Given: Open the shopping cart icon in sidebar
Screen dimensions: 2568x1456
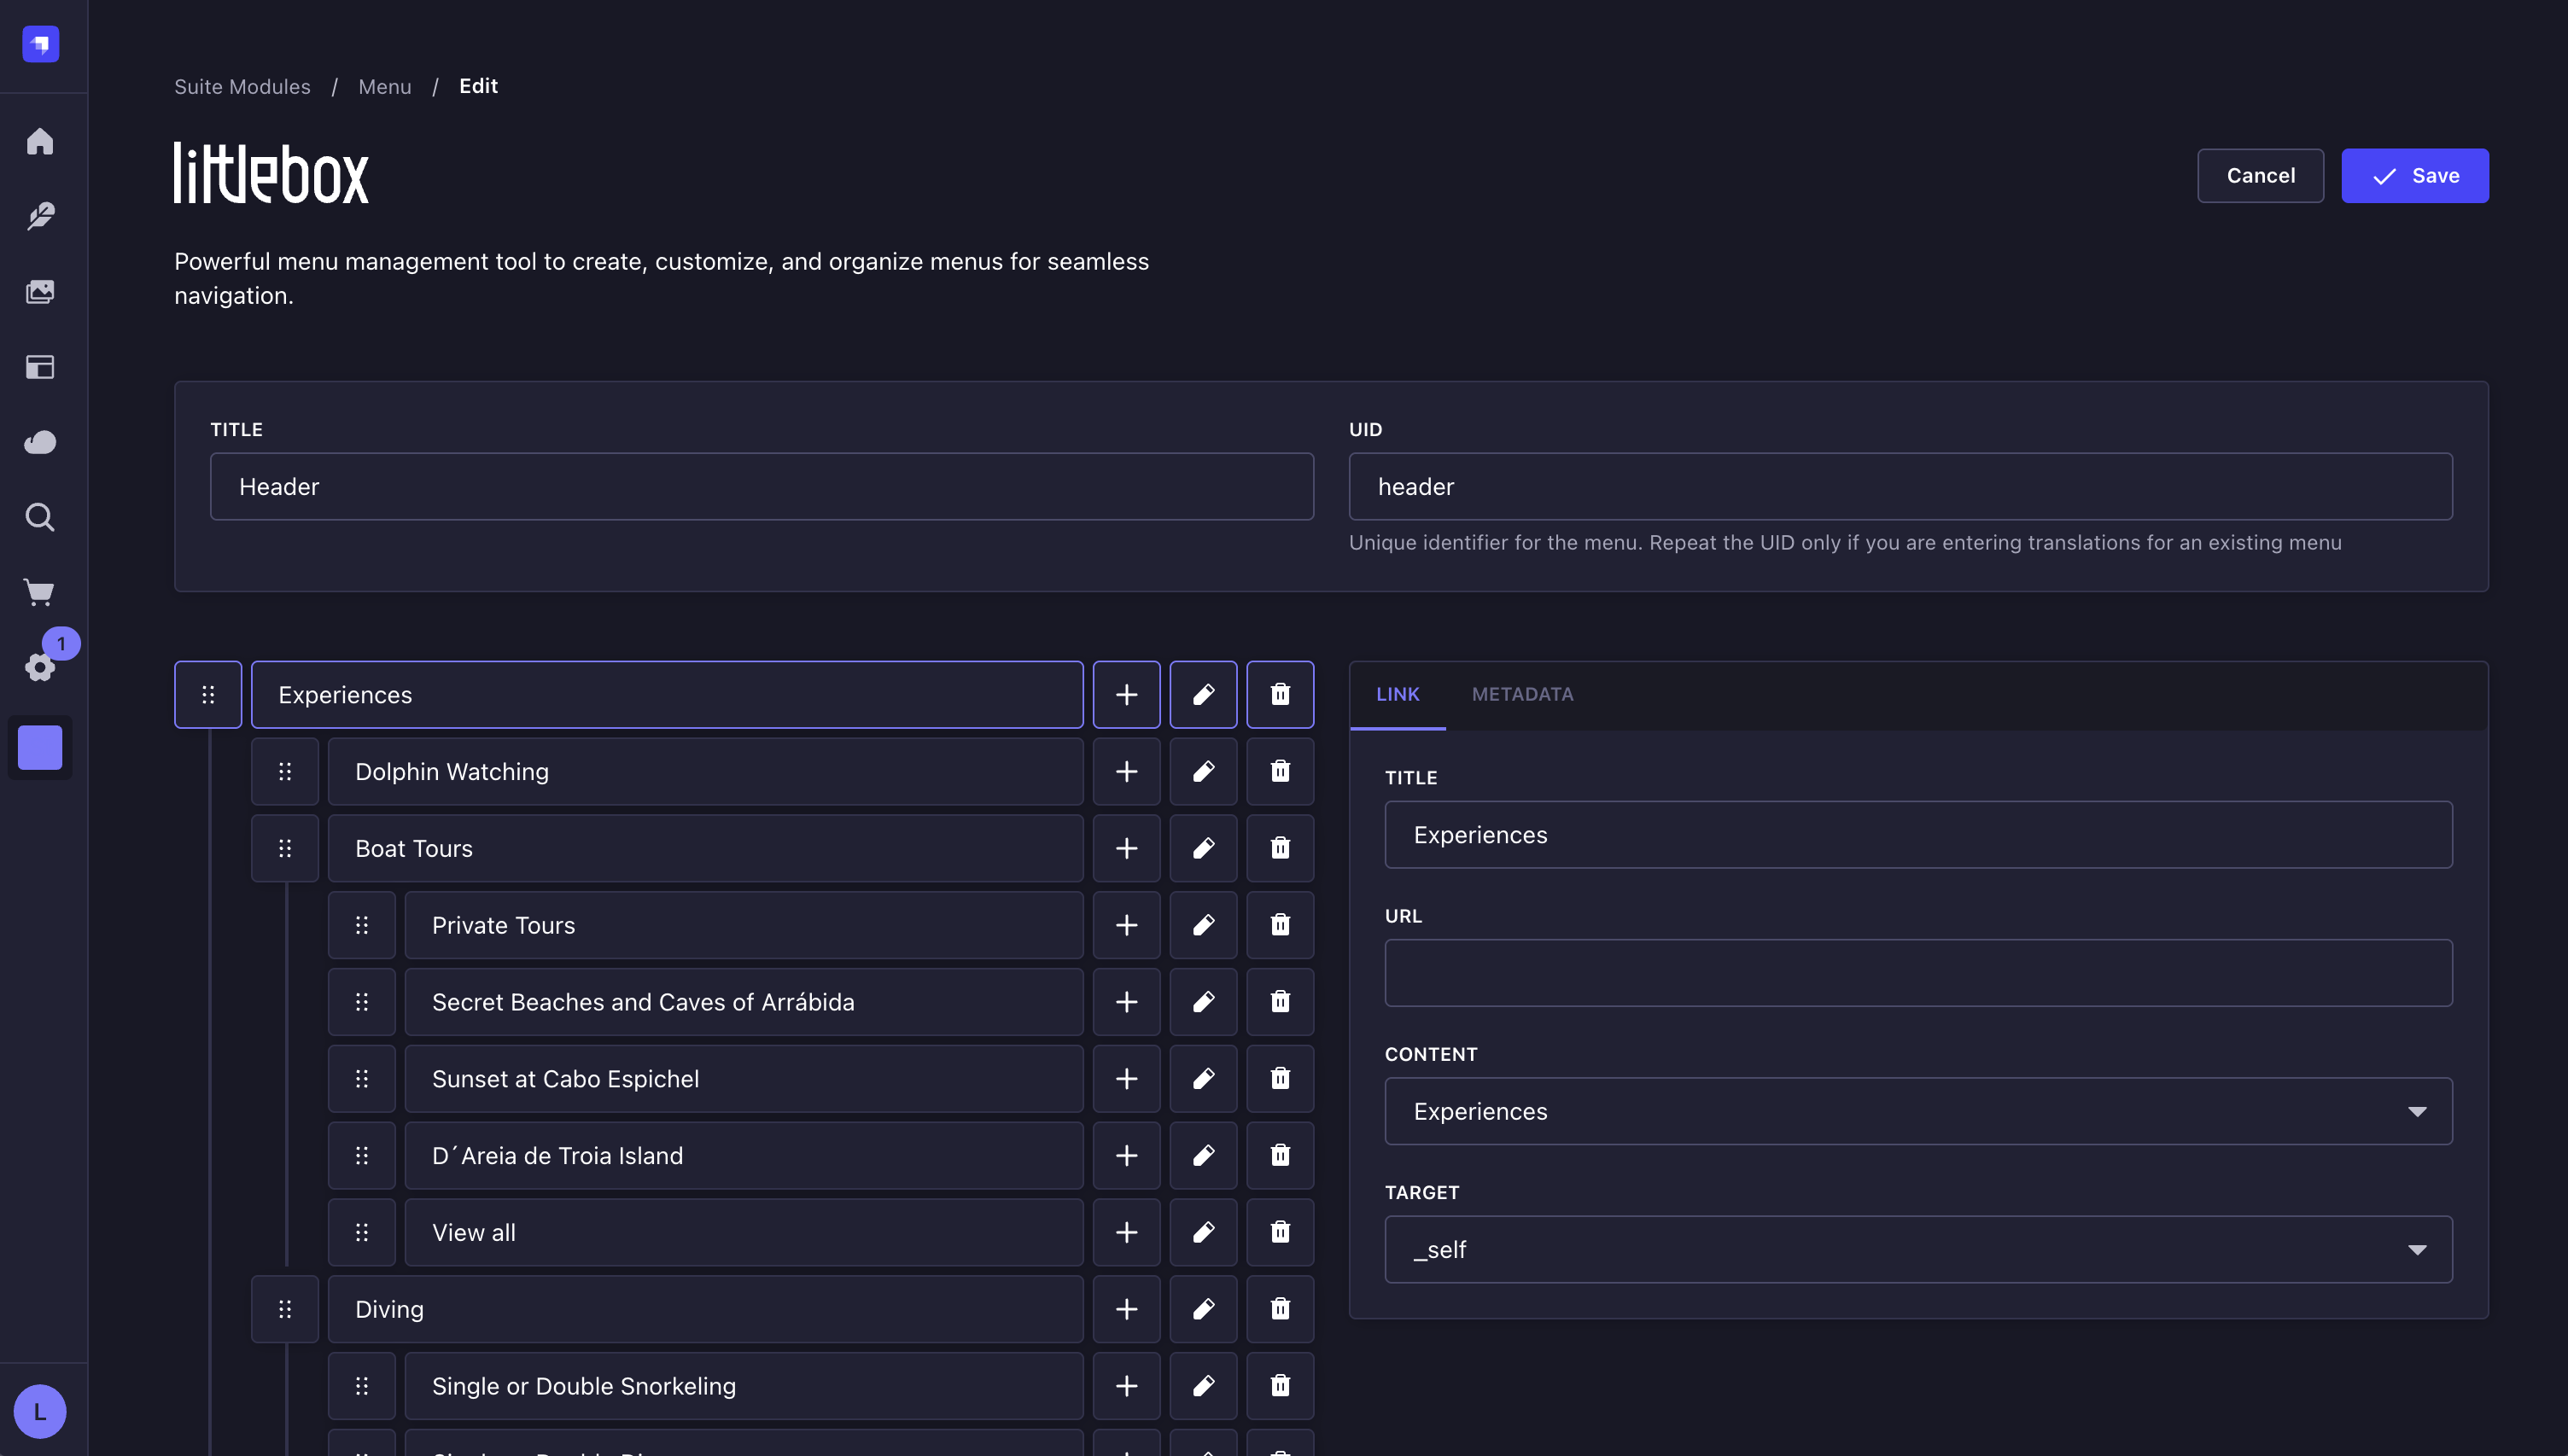Looking at the screenshot, I should 40,592.
